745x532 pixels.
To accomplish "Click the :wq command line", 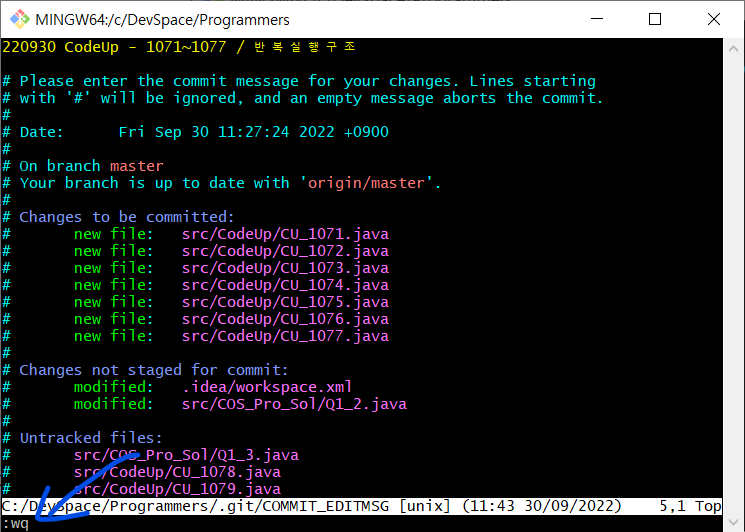I will coord(15,523).
